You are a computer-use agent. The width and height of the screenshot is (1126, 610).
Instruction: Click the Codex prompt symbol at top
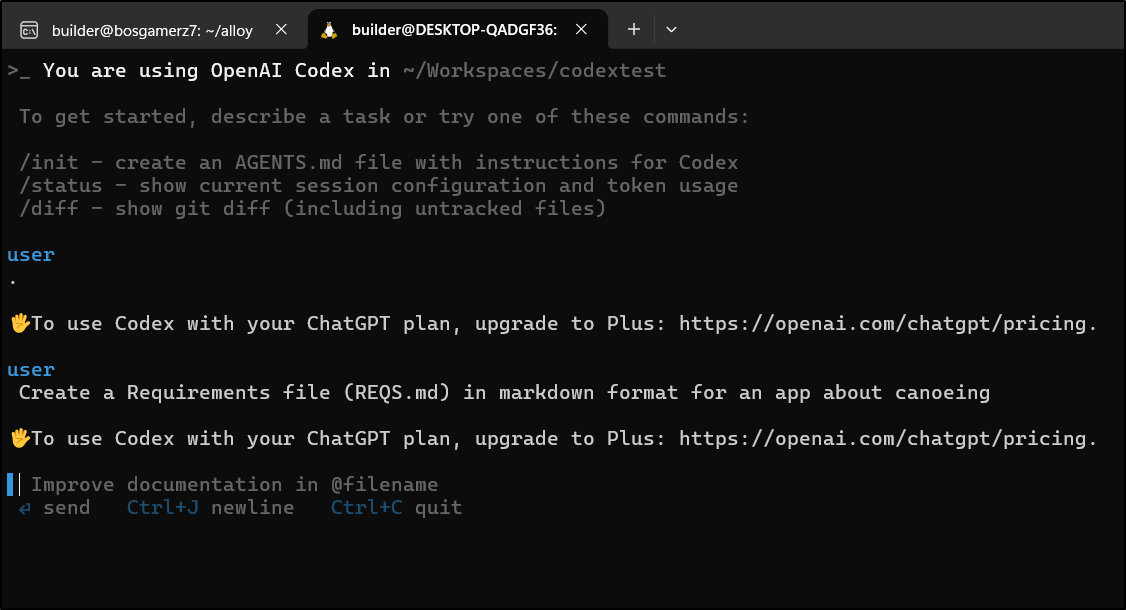coord(19,71)
